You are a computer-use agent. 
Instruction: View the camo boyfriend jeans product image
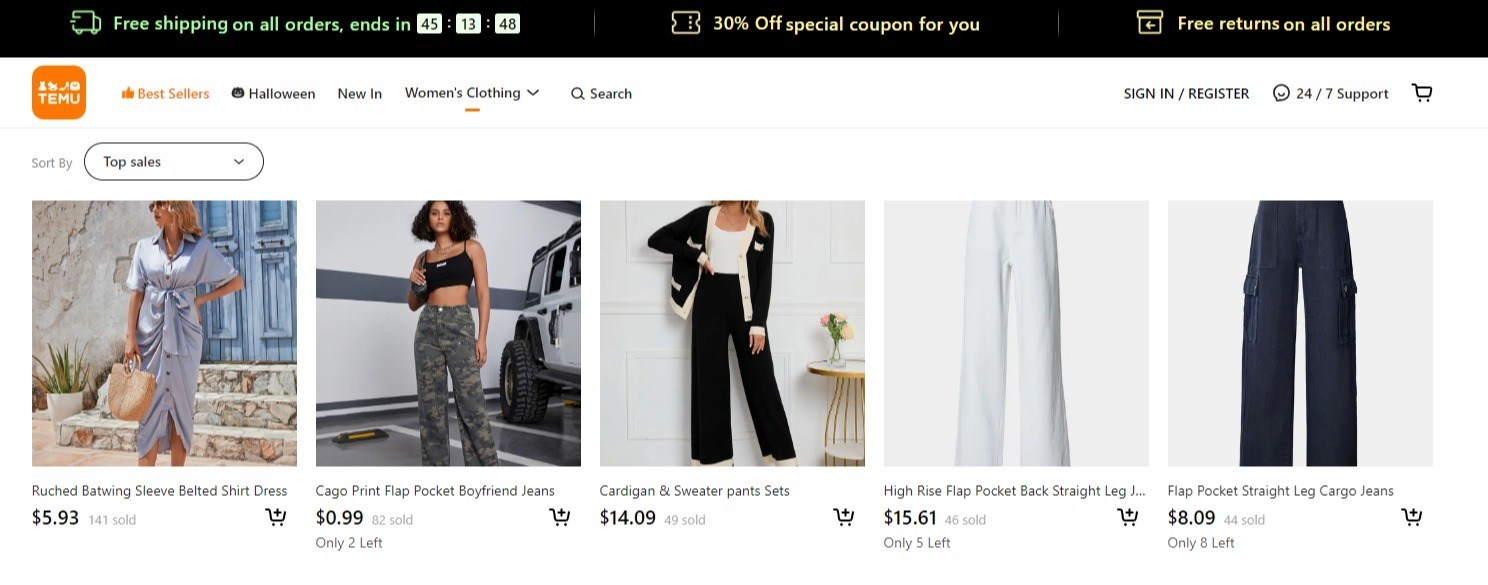[x=448, y=333]
